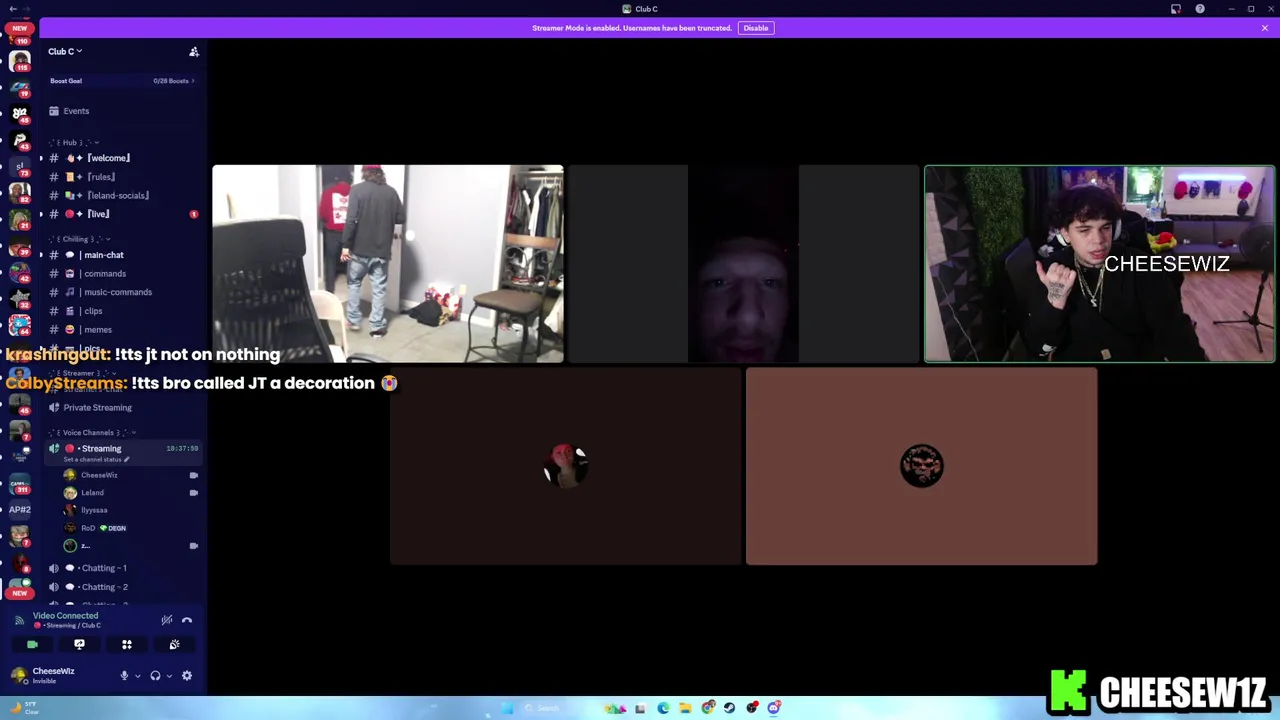Open the Boost Goal bar
1280x720 pixels.
tap(122, 81)
